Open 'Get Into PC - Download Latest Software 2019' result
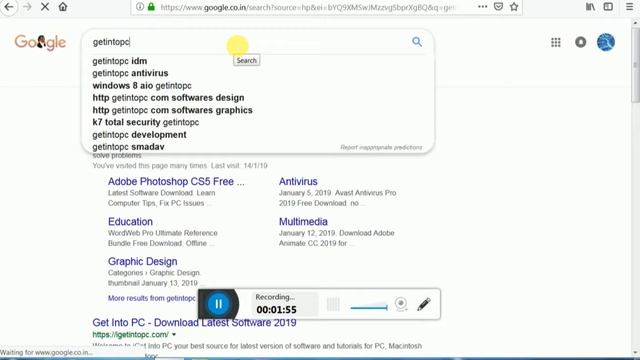Screen dimensions: 640x360 click(194, 322)
